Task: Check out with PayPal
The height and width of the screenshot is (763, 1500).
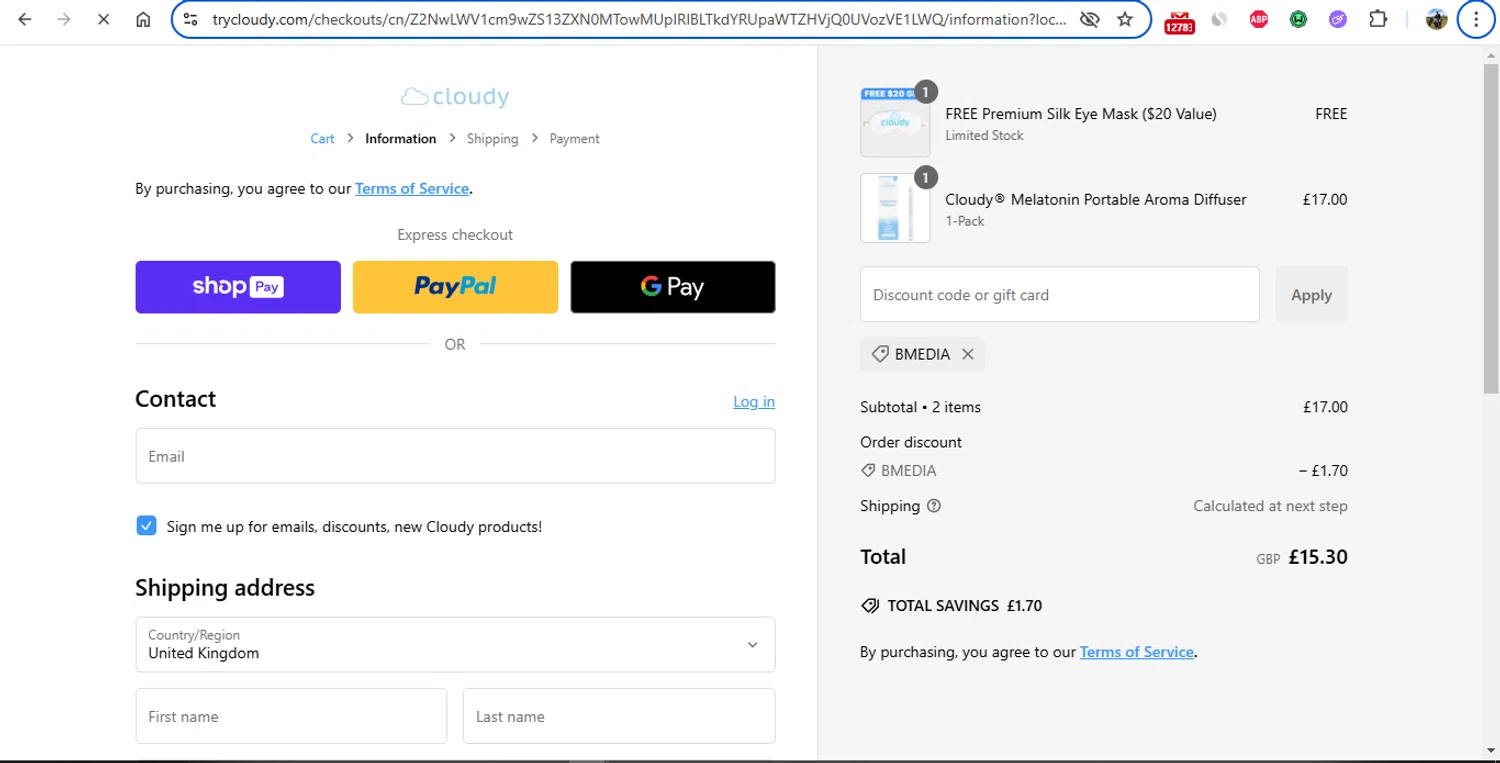Action: click(x=455, y=287)
